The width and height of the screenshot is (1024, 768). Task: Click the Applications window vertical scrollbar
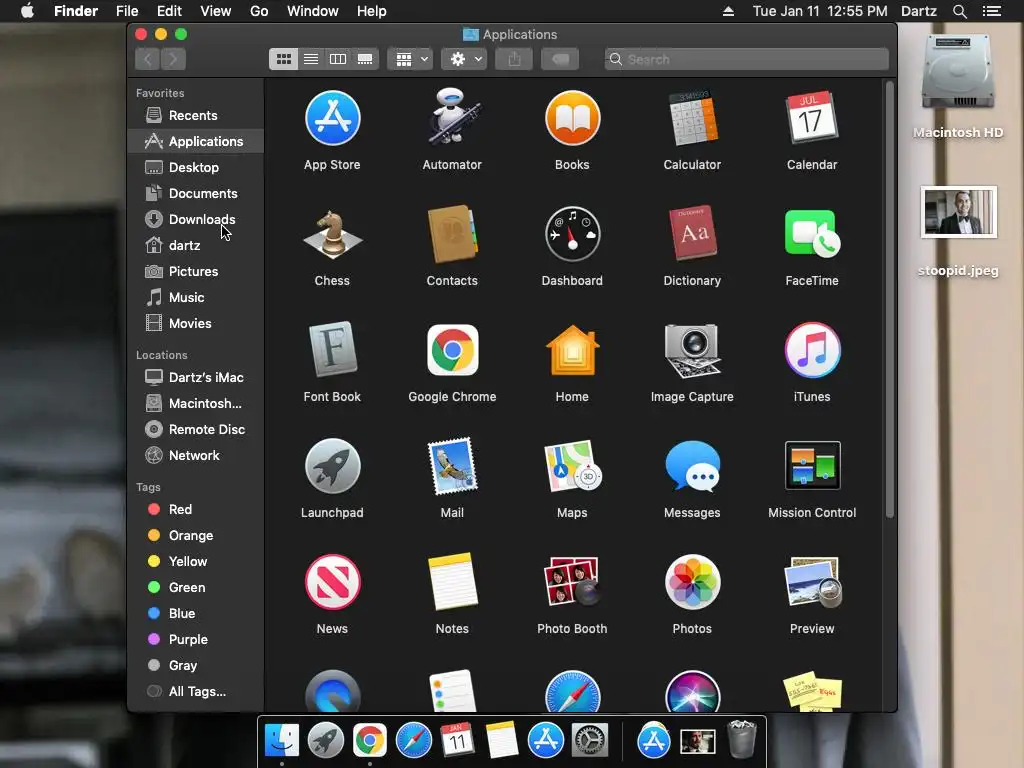889,300
